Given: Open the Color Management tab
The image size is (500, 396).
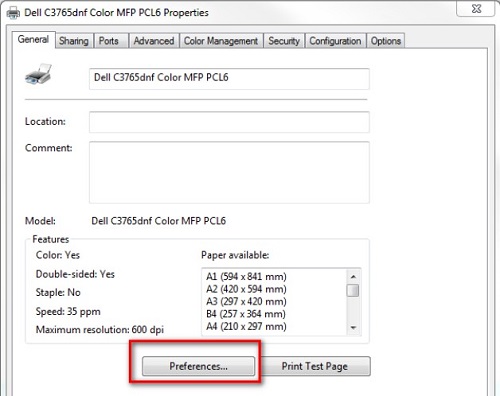Looking at the screenshot, I should [x=221, y=41].
